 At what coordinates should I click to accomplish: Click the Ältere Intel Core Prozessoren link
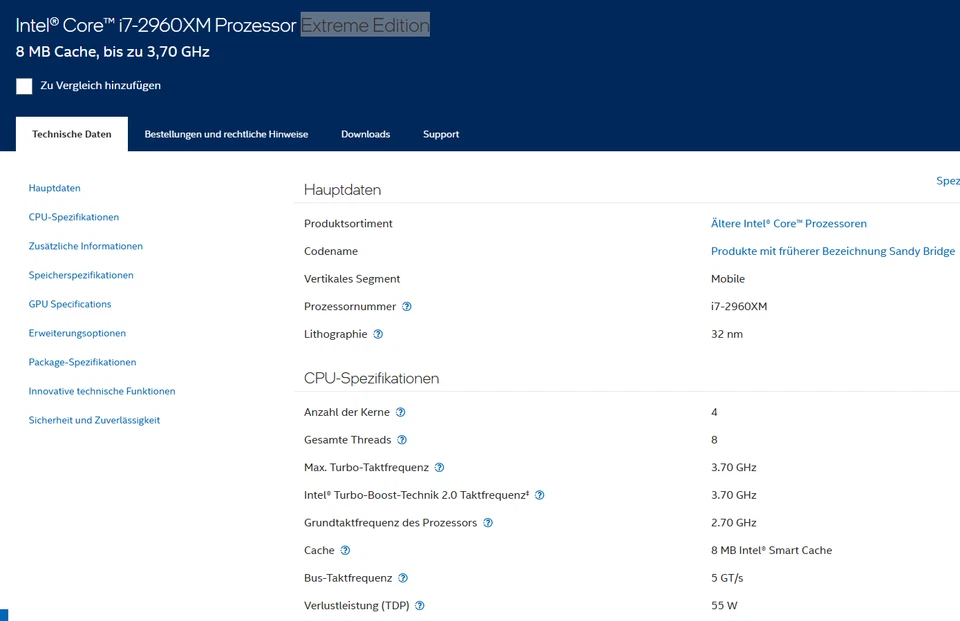point(789,223)
